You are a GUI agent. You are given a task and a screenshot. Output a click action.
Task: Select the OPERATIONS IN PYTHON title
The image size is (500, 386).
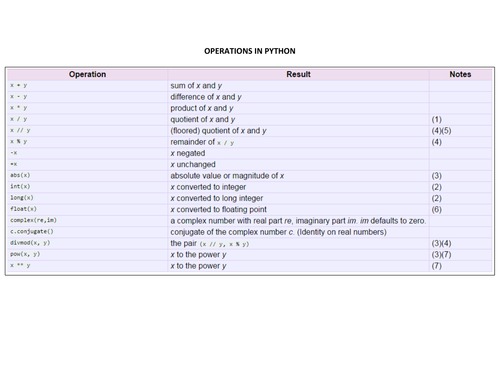click(250, 51)
